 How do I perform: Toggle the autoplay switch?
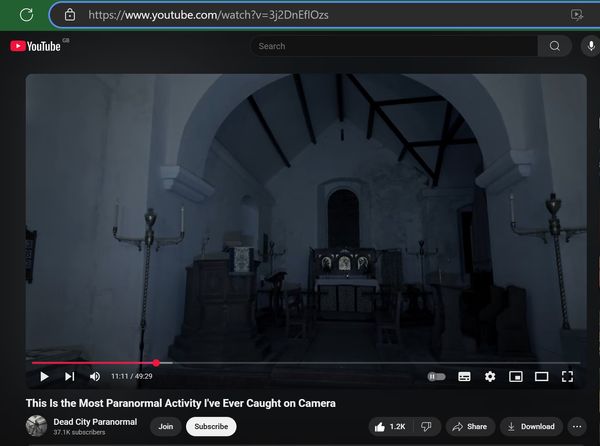(x=437, y=377)
